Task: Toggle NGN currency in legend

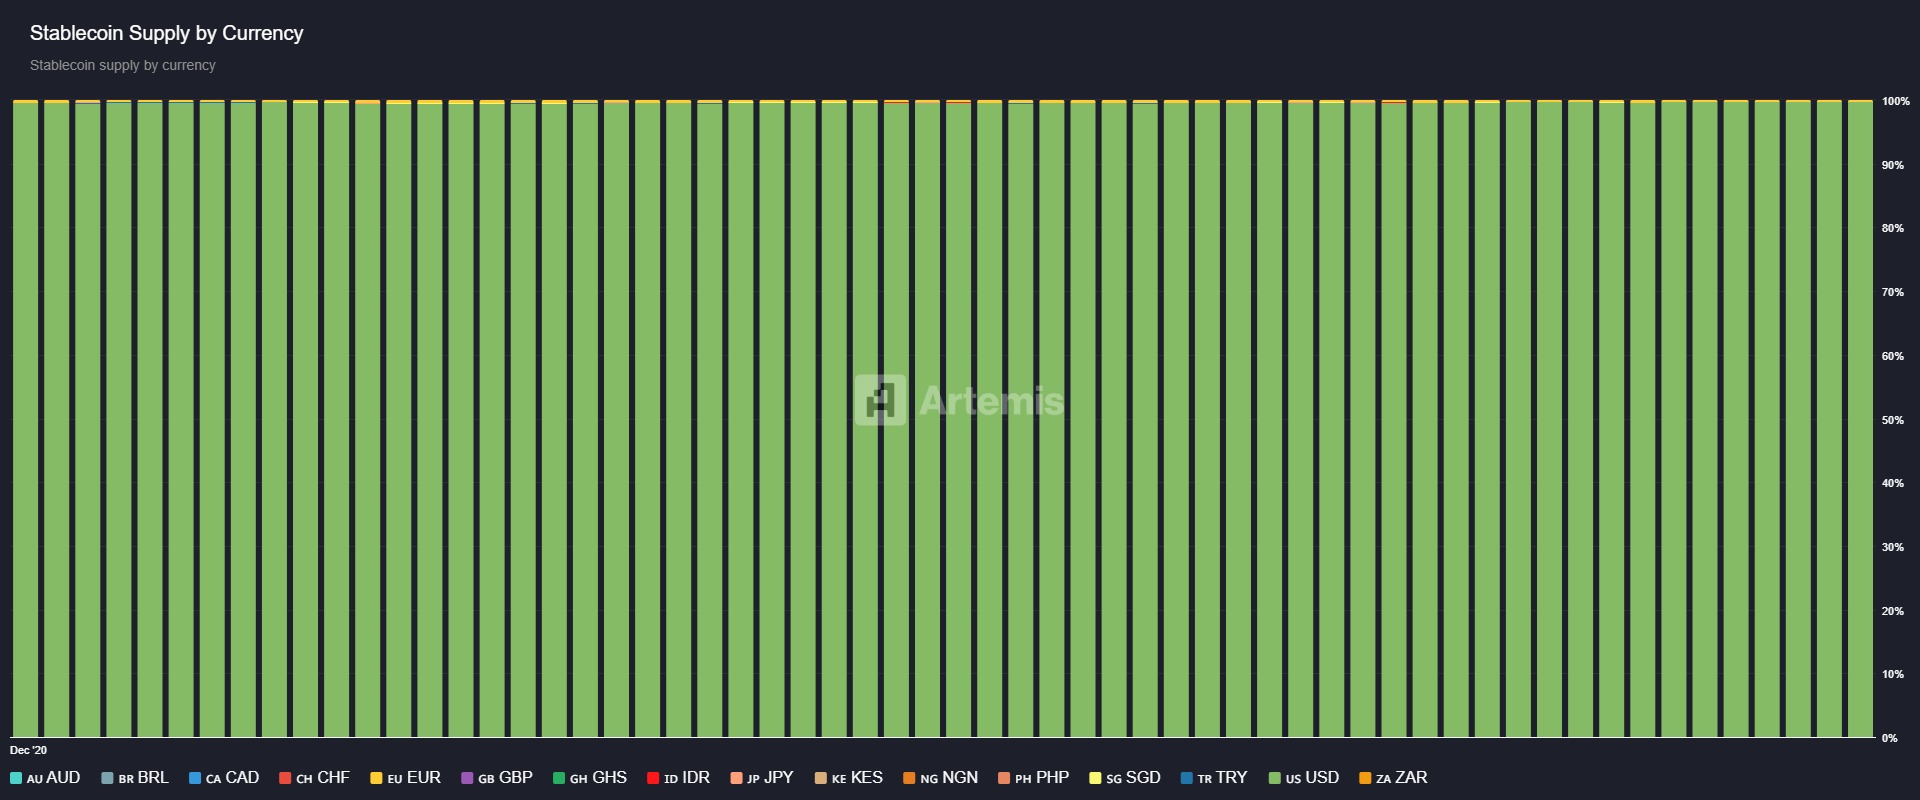Action: (x=941, y=778)
